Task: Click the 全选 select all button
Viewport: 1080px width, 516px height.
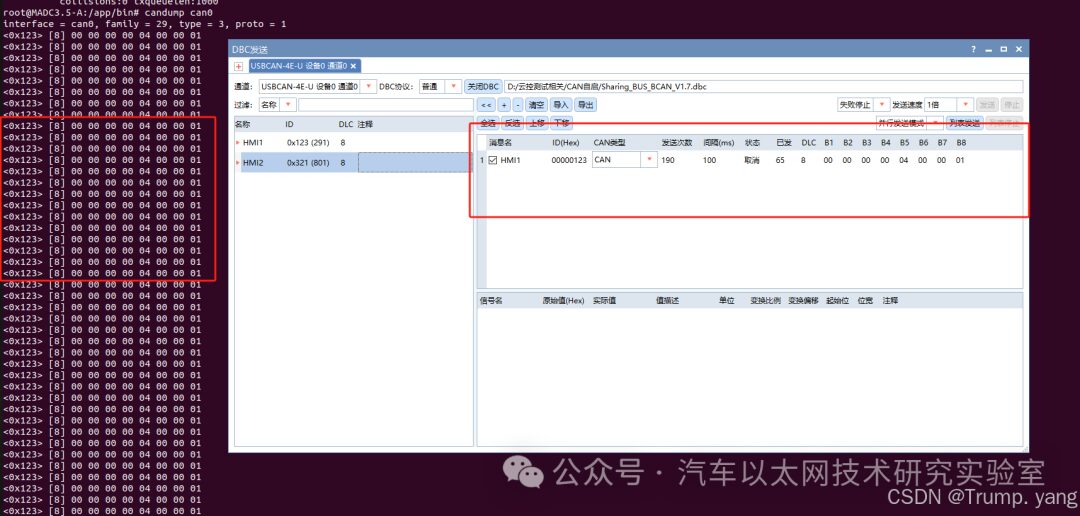Action: click(x=488, y=123)
